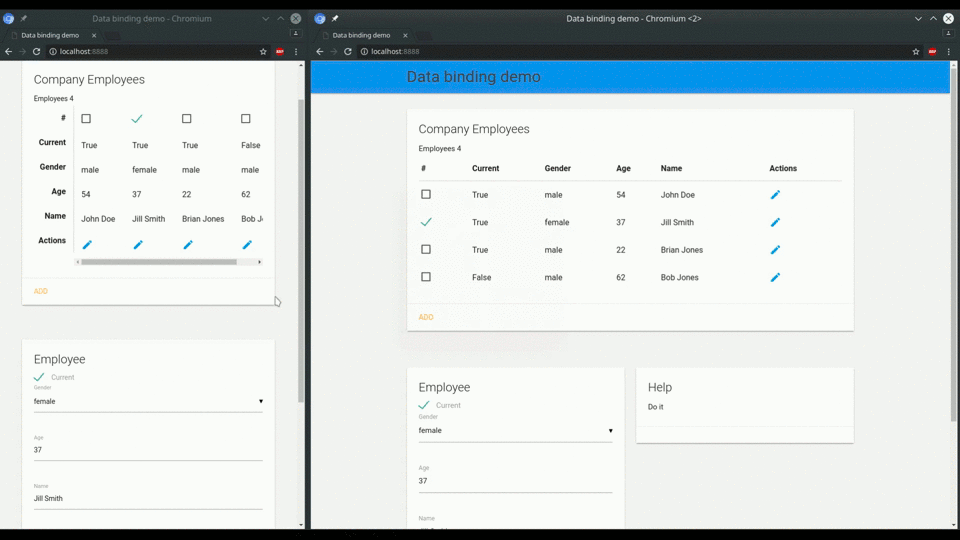Click the Current column header, right table
This screenshot has width=960, height=540.
[486, 168]
